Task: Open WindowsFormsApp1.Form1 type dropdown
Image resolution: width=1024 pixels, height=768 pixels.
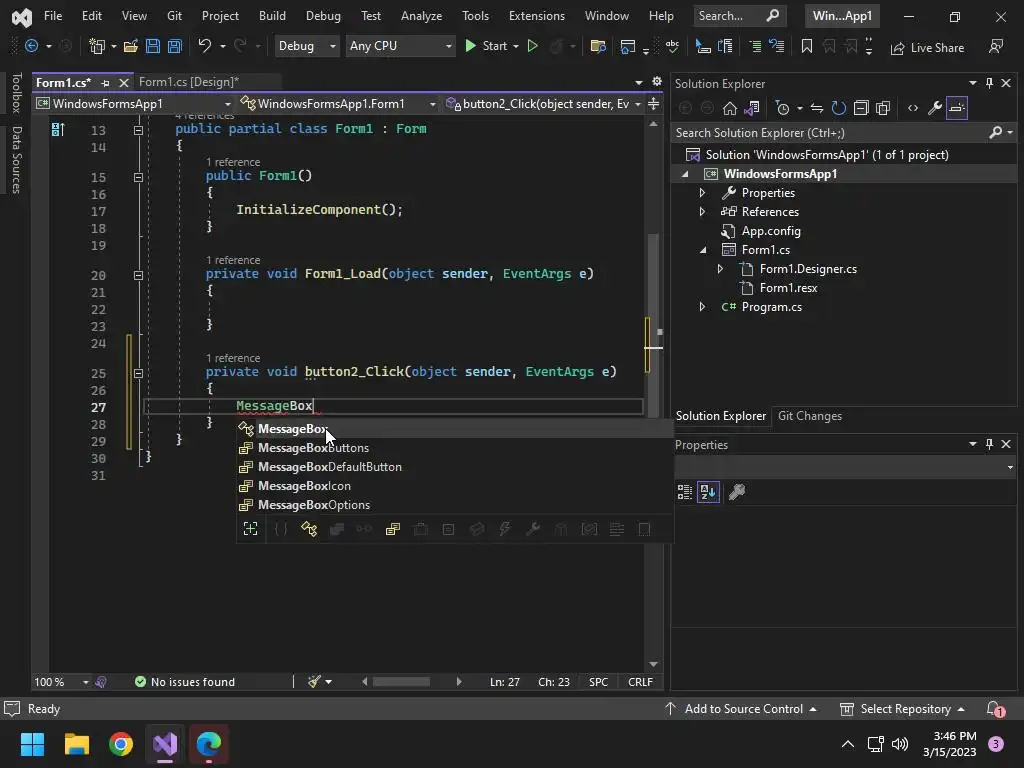Action: (338, 104)
